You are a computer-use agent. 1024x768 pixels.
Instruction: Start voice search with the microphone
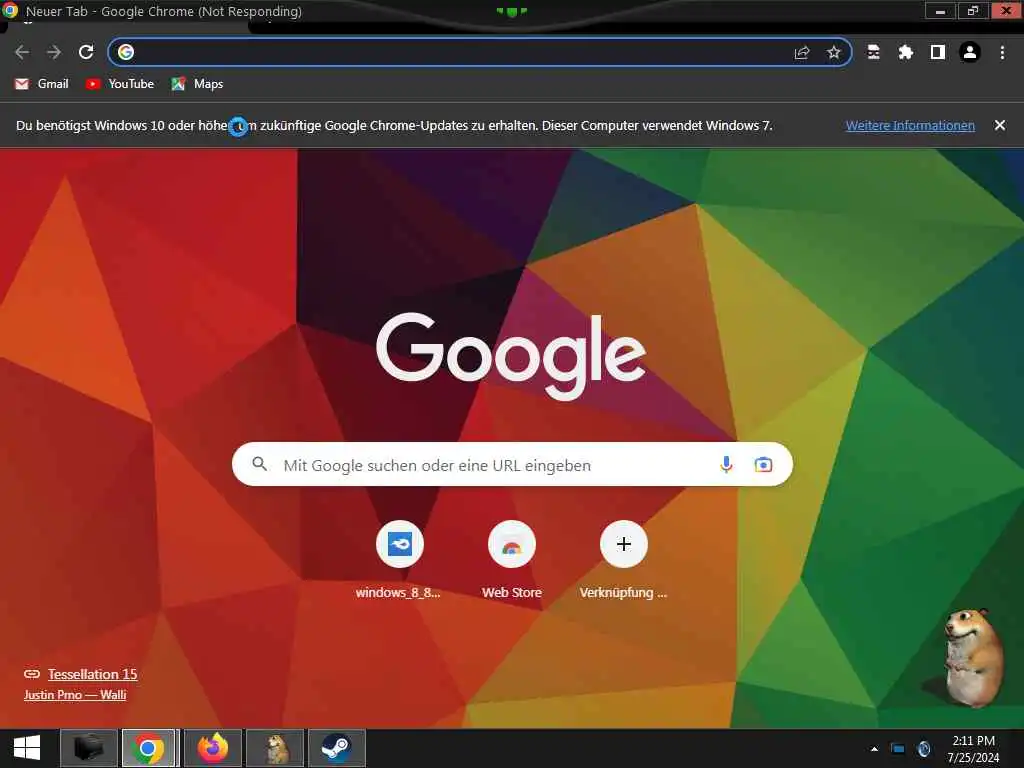click(726, 464)
